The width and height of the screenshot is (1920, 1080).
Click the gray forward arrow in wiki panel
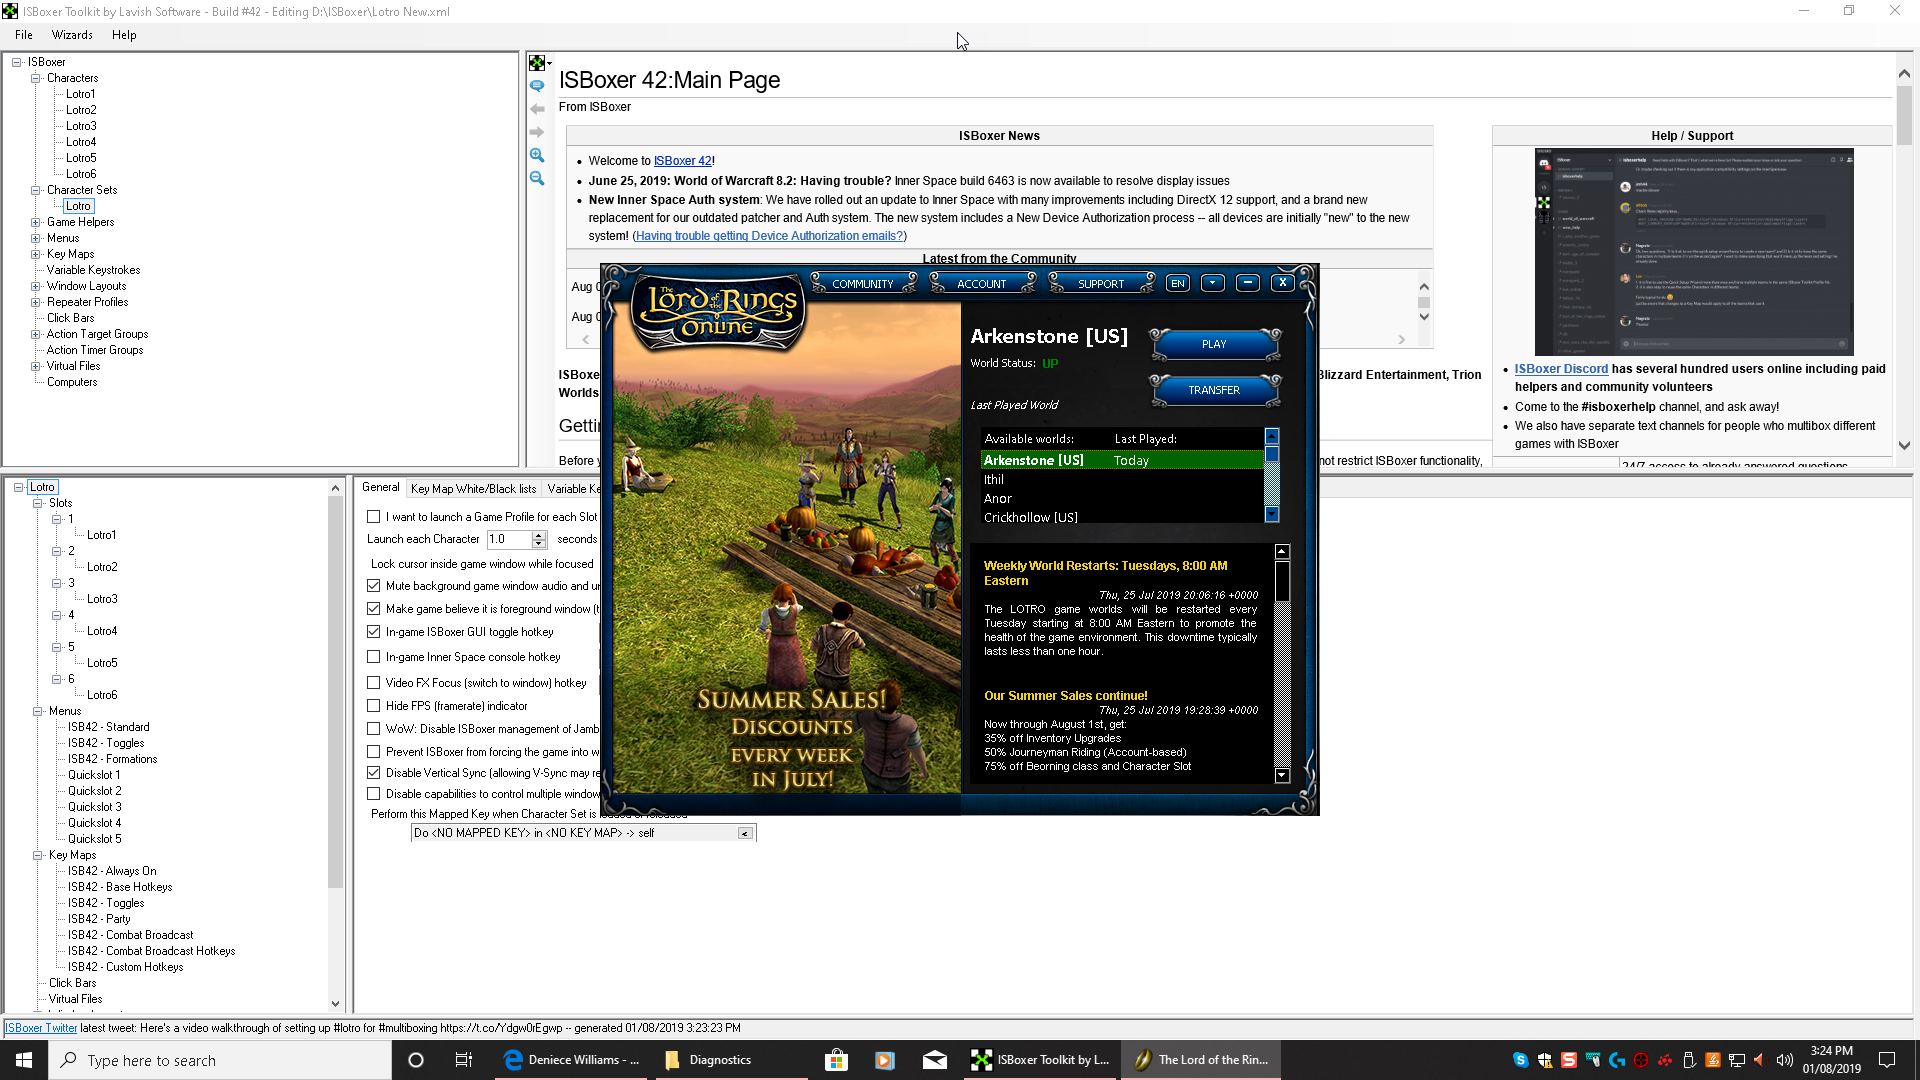coord(537,132)
